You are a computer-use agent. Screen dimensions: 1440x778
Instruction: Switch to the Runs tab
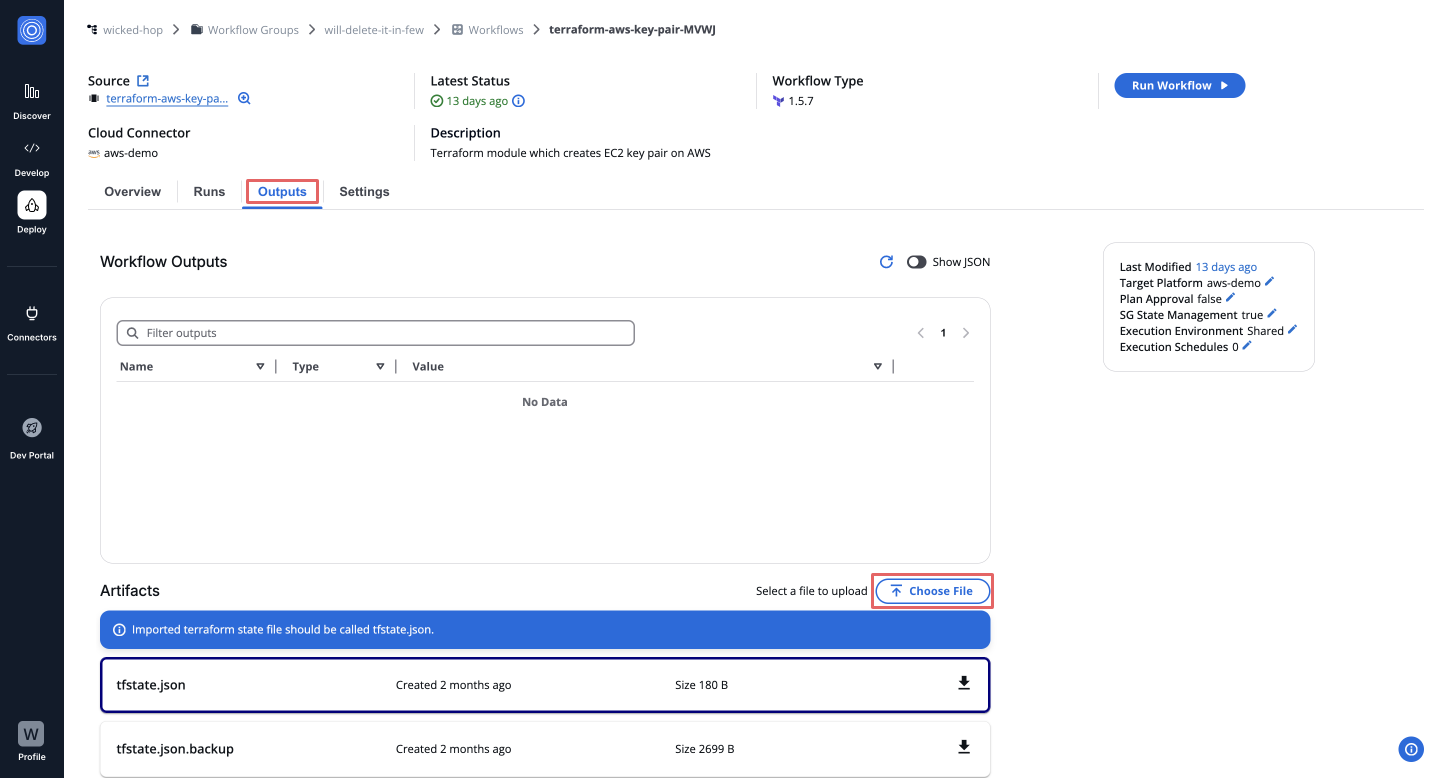[x=209, y=192]
